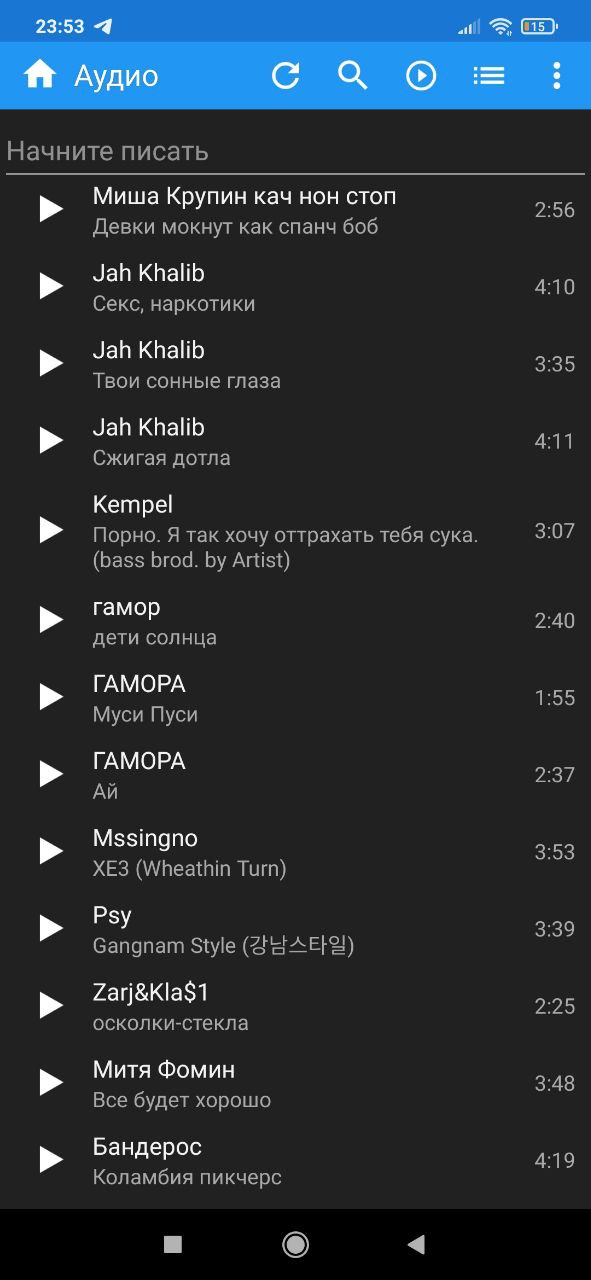This screenshot has height=1280, width=591.
Task: Go to home screen via house icon
Action: click(40, 75)
